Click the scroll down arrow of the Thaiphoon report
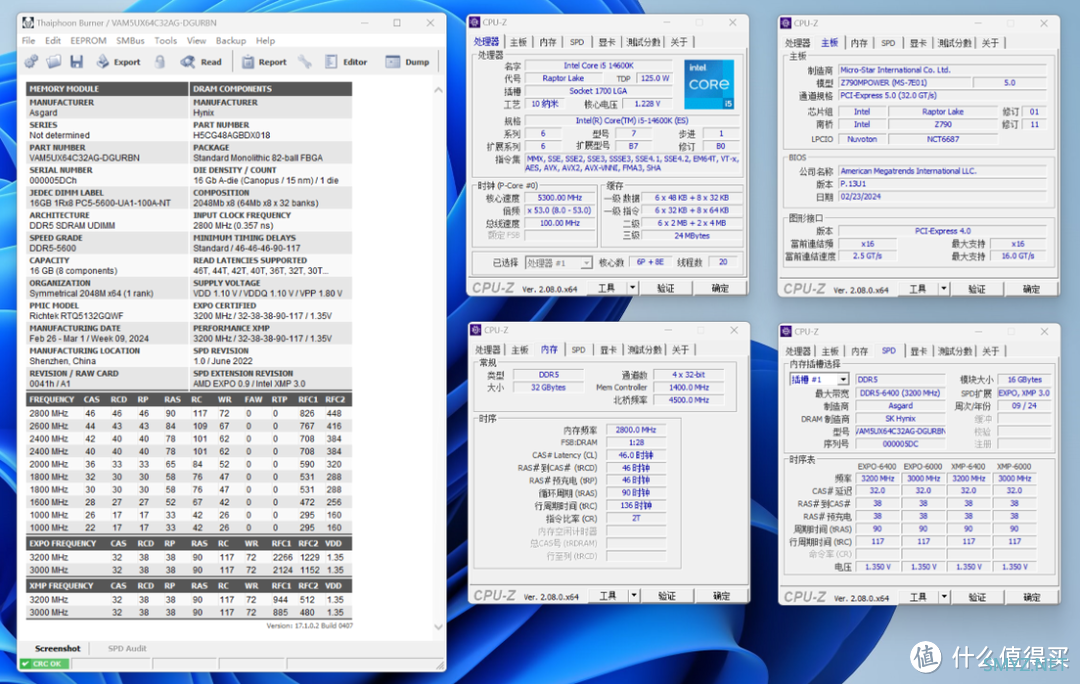 [439, 626]
